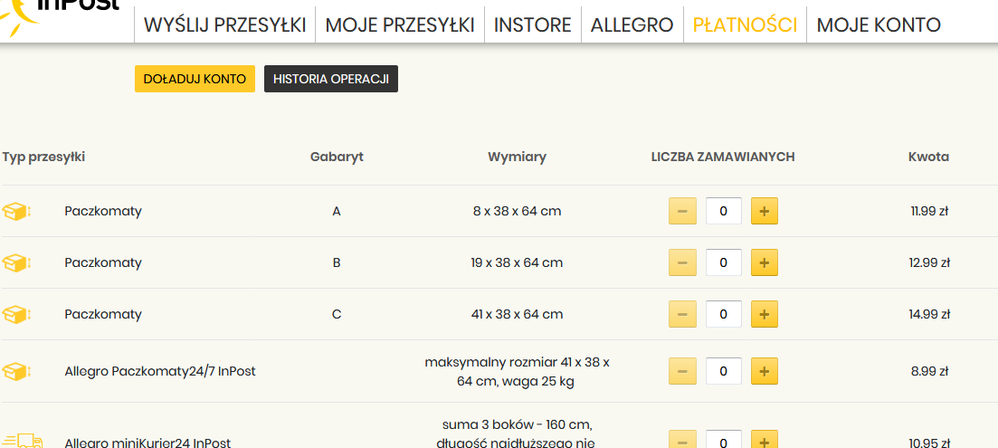Screen dimensions: 998x448
Task: Increase quantity for Paczkomaty gabaryt B
Action: coord(764,262)
